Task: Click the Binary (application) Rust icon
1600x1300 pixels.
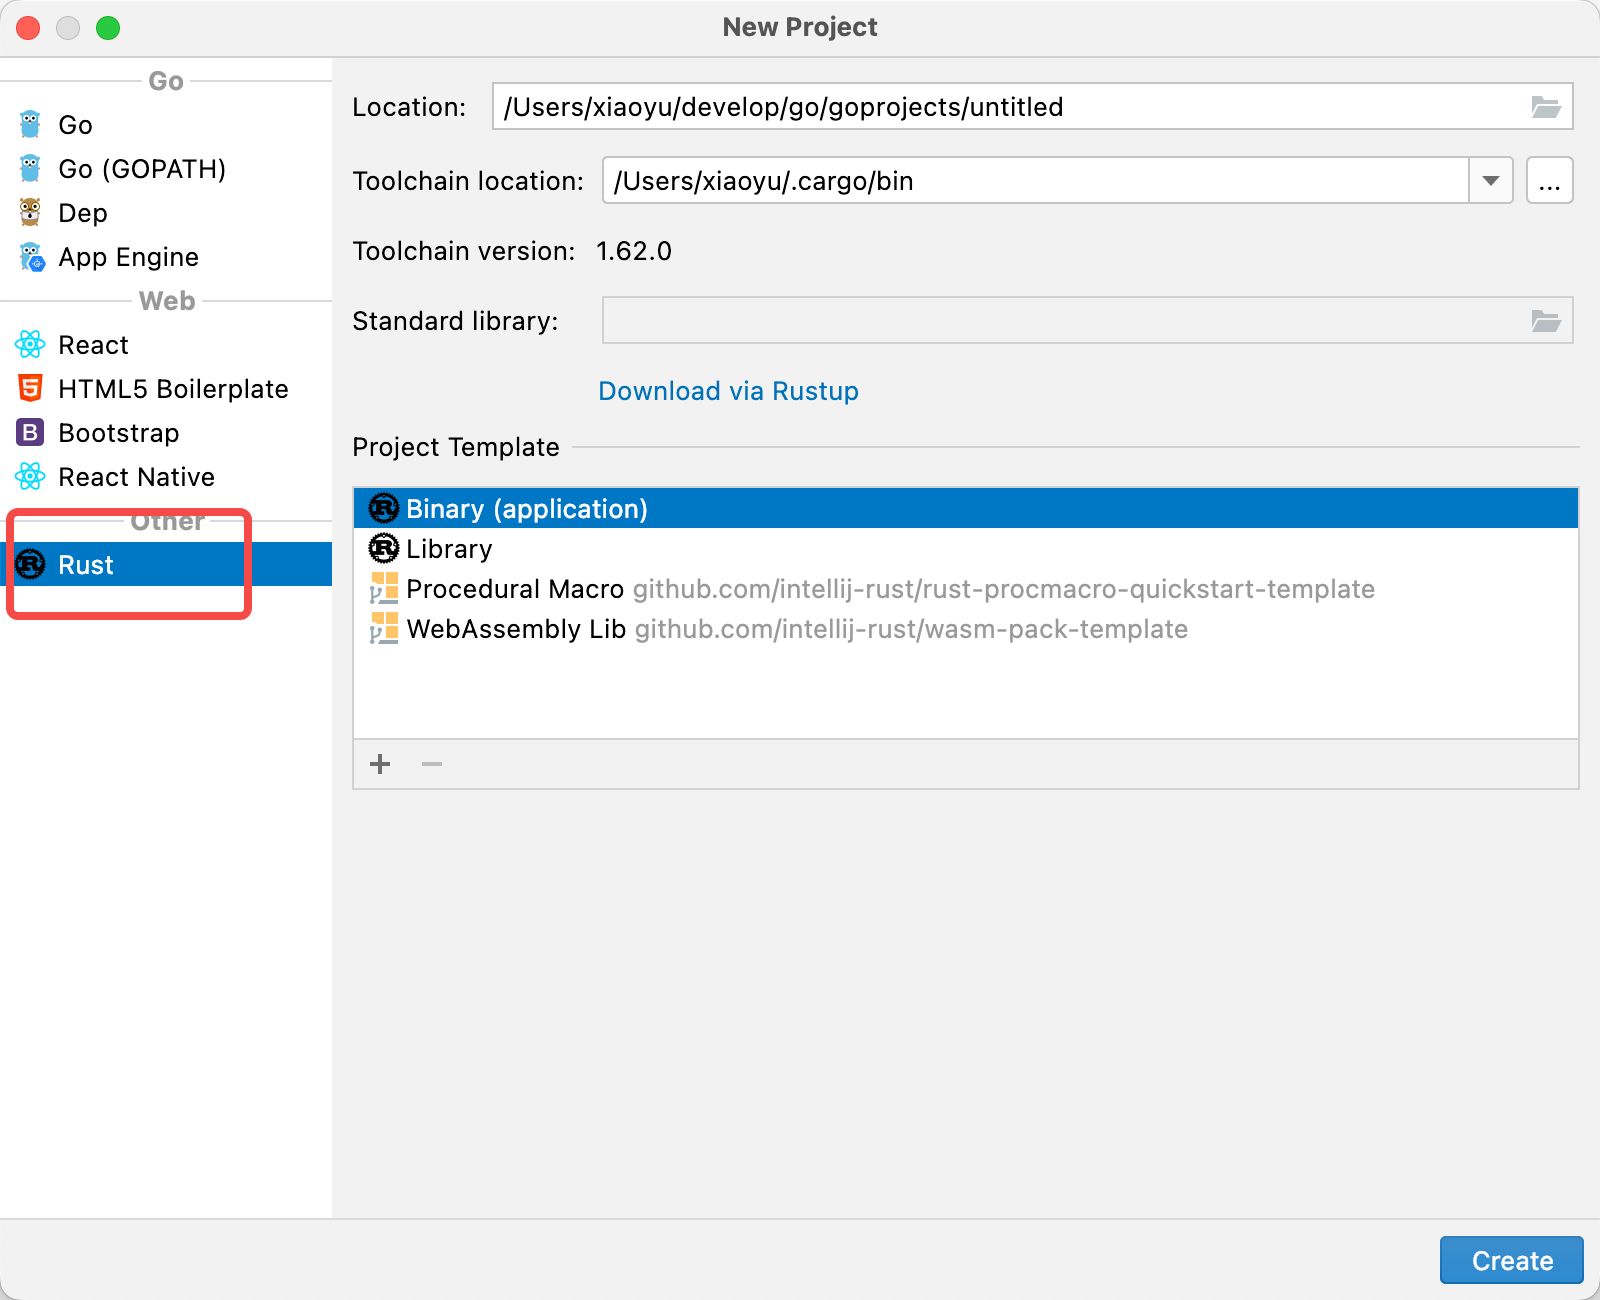Action: coord(384,508)
